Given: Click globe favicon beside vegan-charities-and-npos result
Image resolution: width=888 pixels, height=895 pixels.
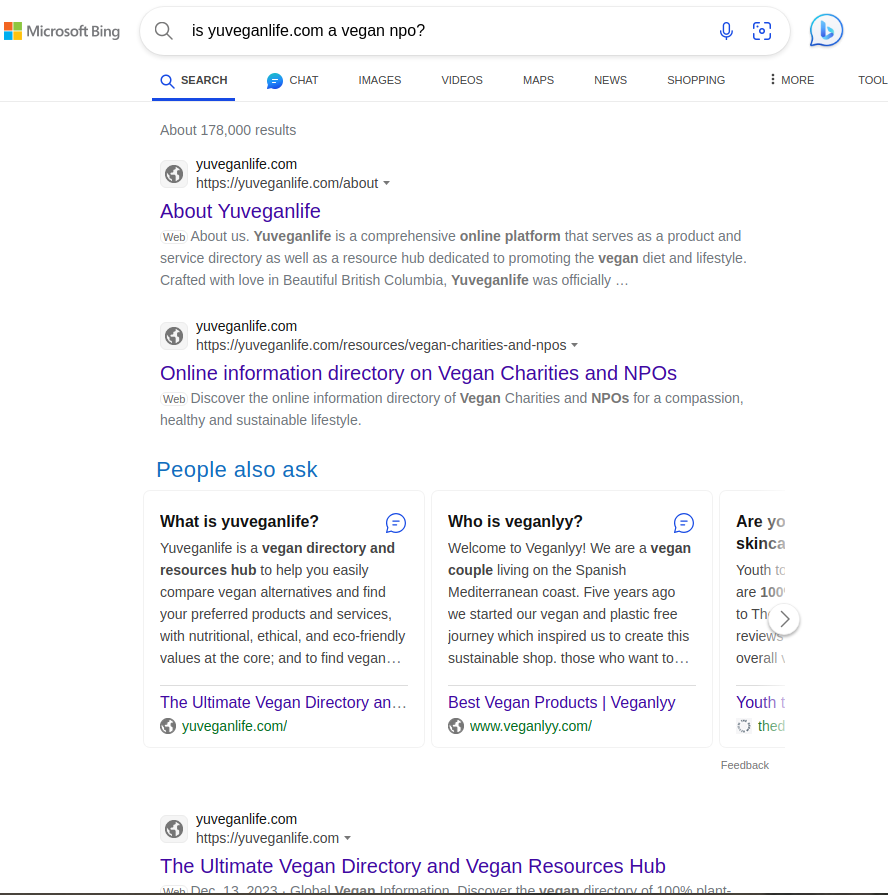Looking at the screenshot, I should click(x=174, y=336).
